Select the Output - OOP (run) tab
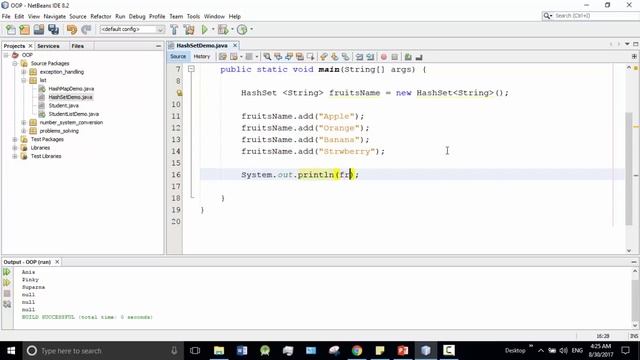This screenshot has width=640, height=360. (x=27, y=262)
